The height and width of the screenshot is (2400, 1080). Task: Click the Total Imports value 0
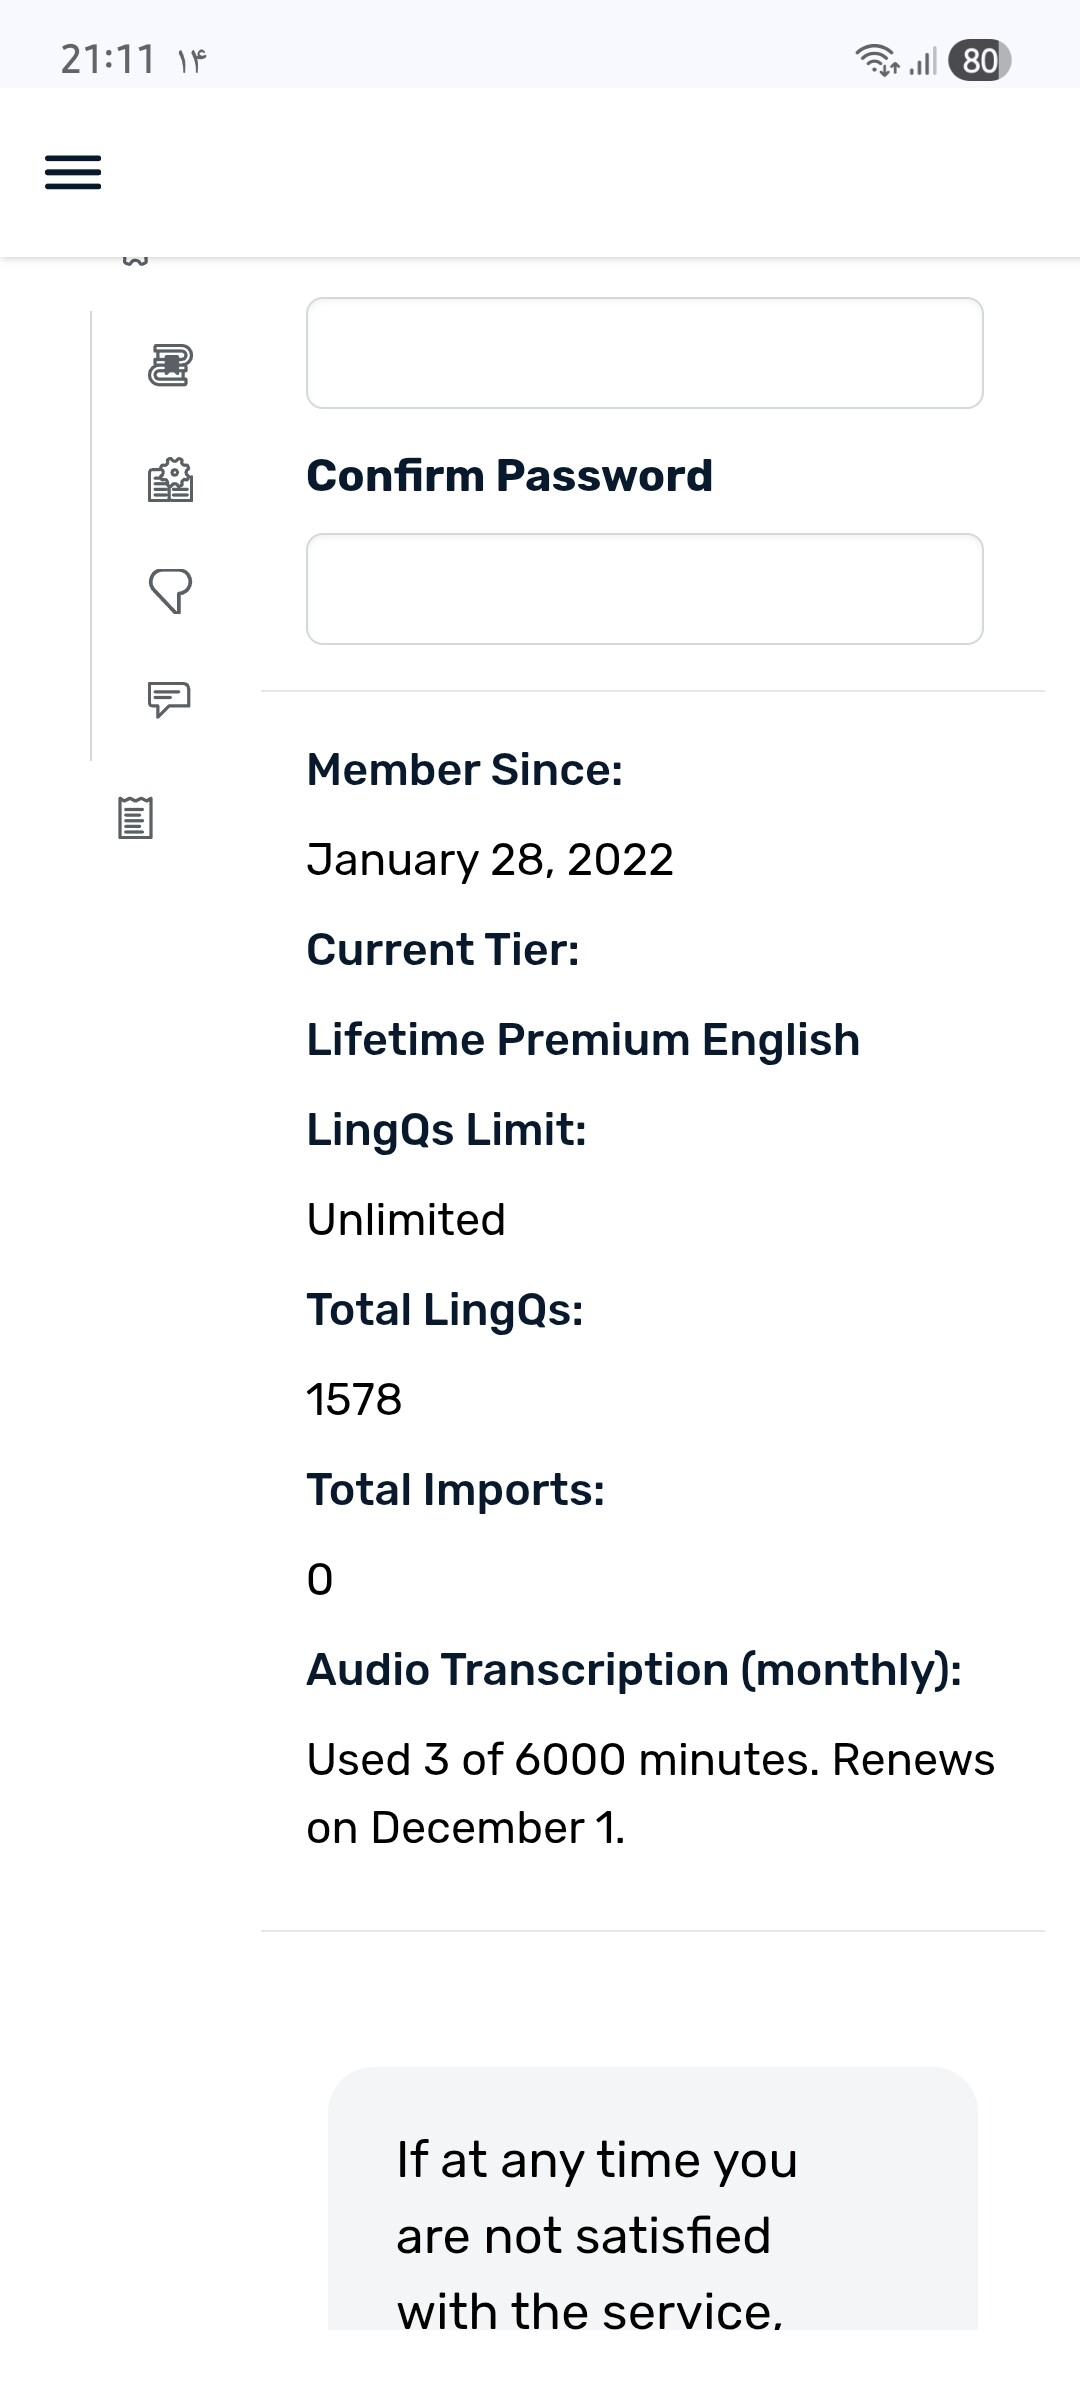pos(320,1580)
